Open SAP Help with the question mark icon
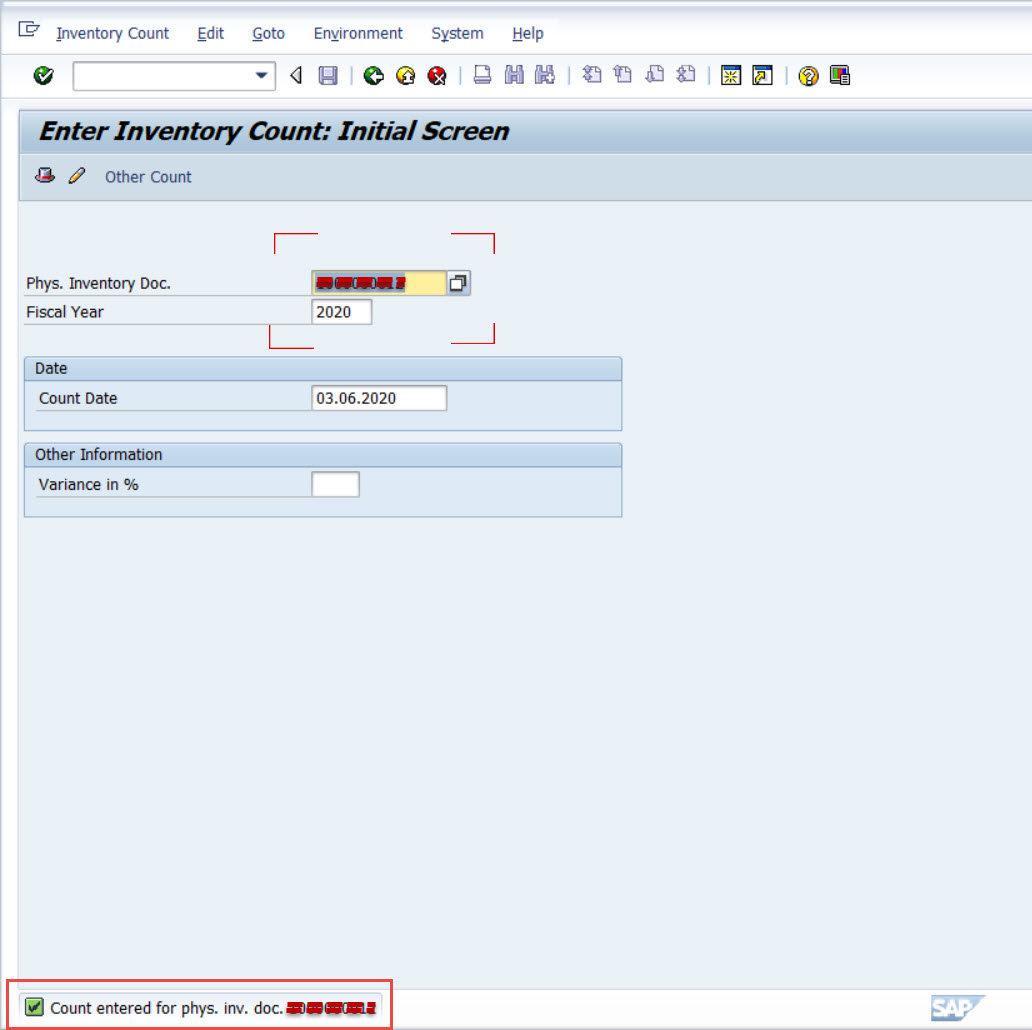Image resolution: width=1032 pixels, height=1030 pixels. click(808, 75)
